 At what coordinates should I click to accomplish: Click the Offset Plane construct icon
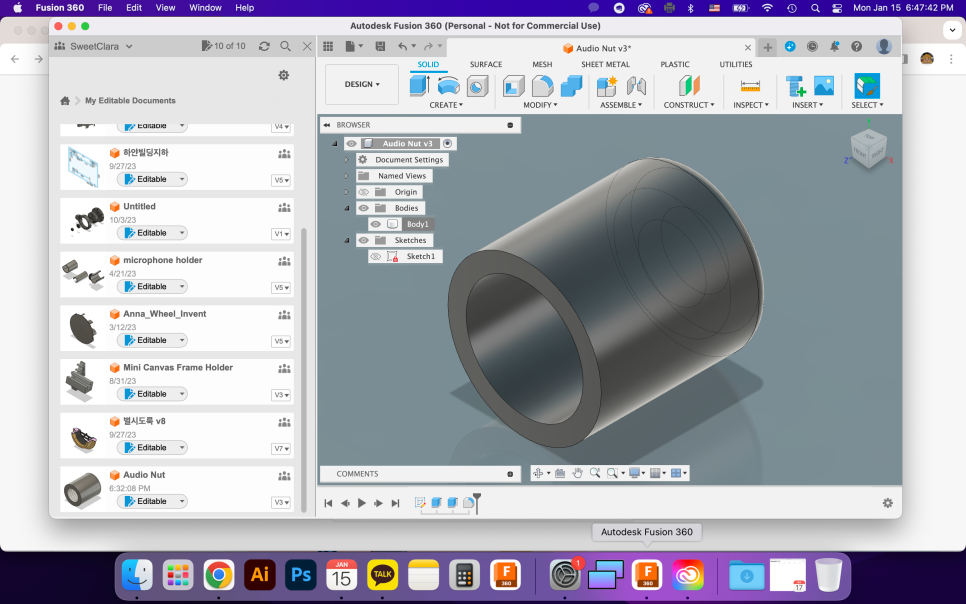pos(689,86)
